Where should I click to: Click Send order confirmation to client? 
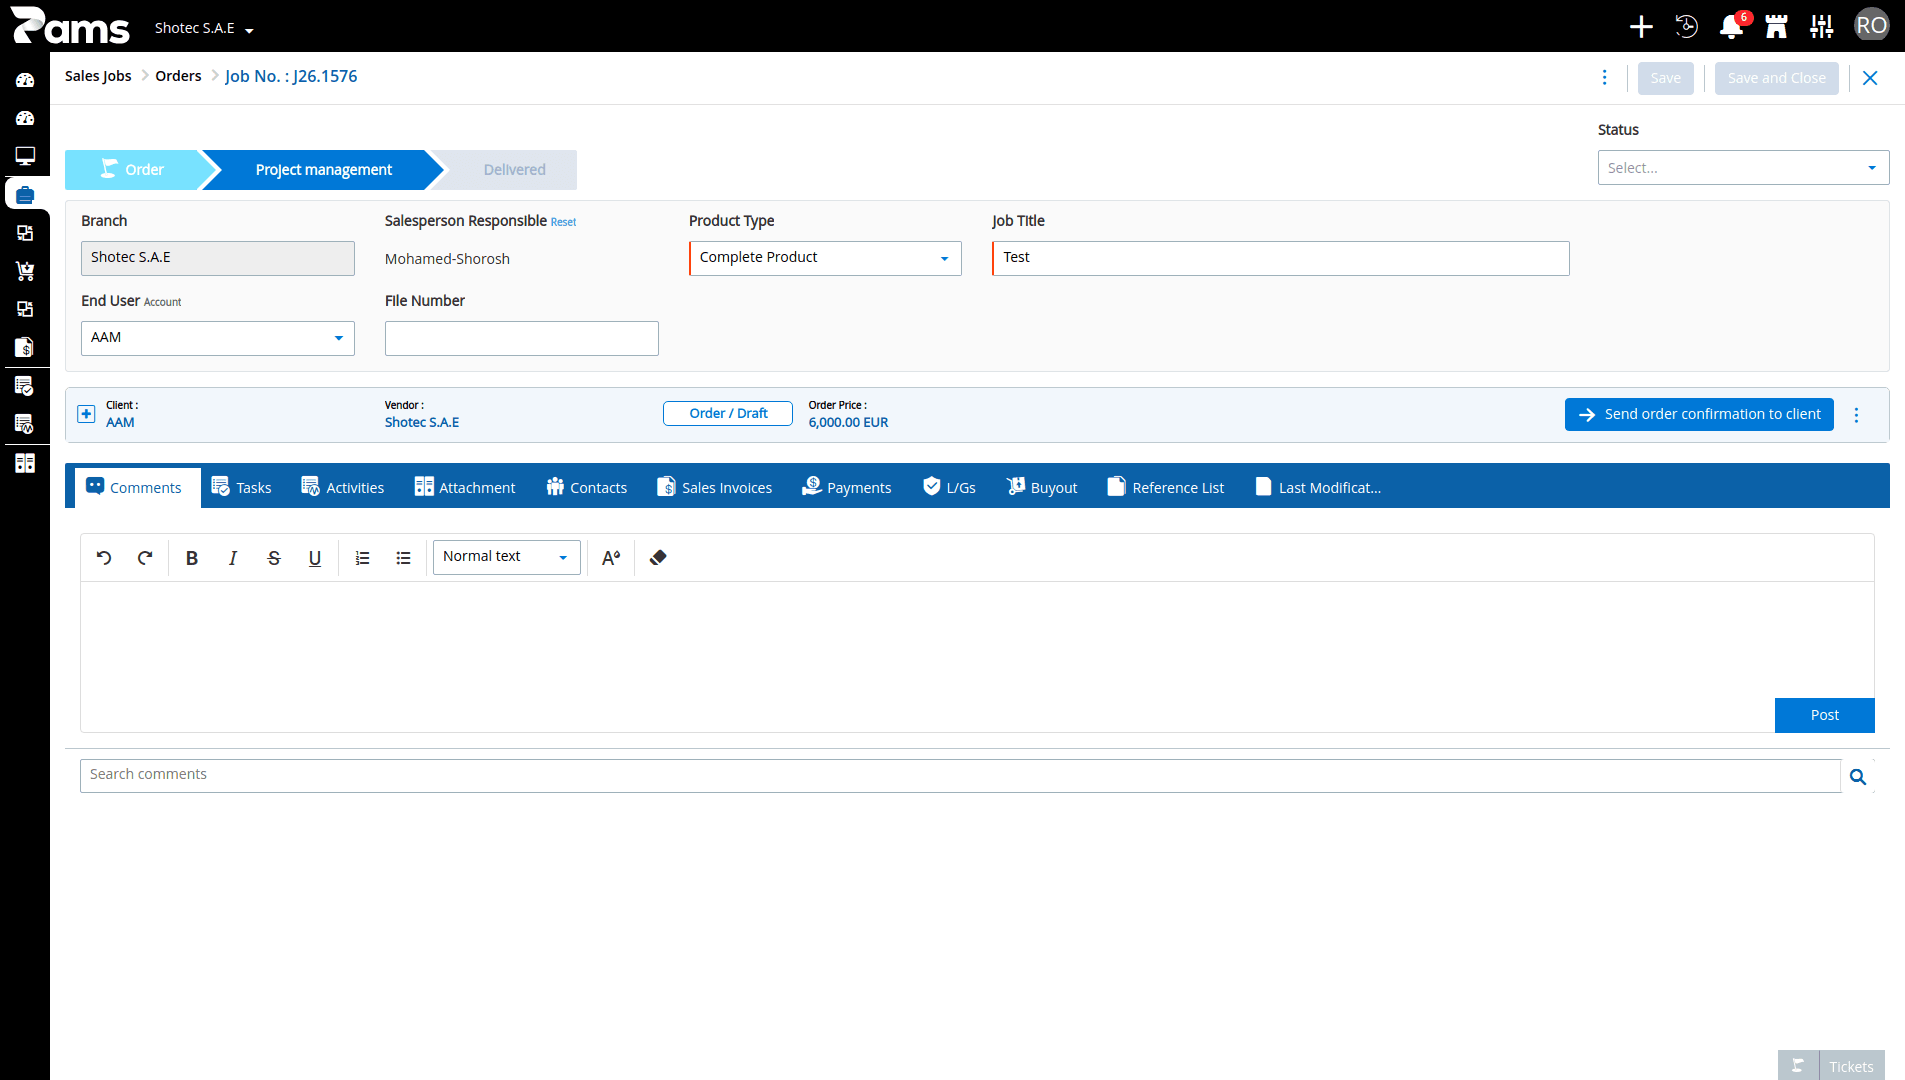(x=1699, y=414)
